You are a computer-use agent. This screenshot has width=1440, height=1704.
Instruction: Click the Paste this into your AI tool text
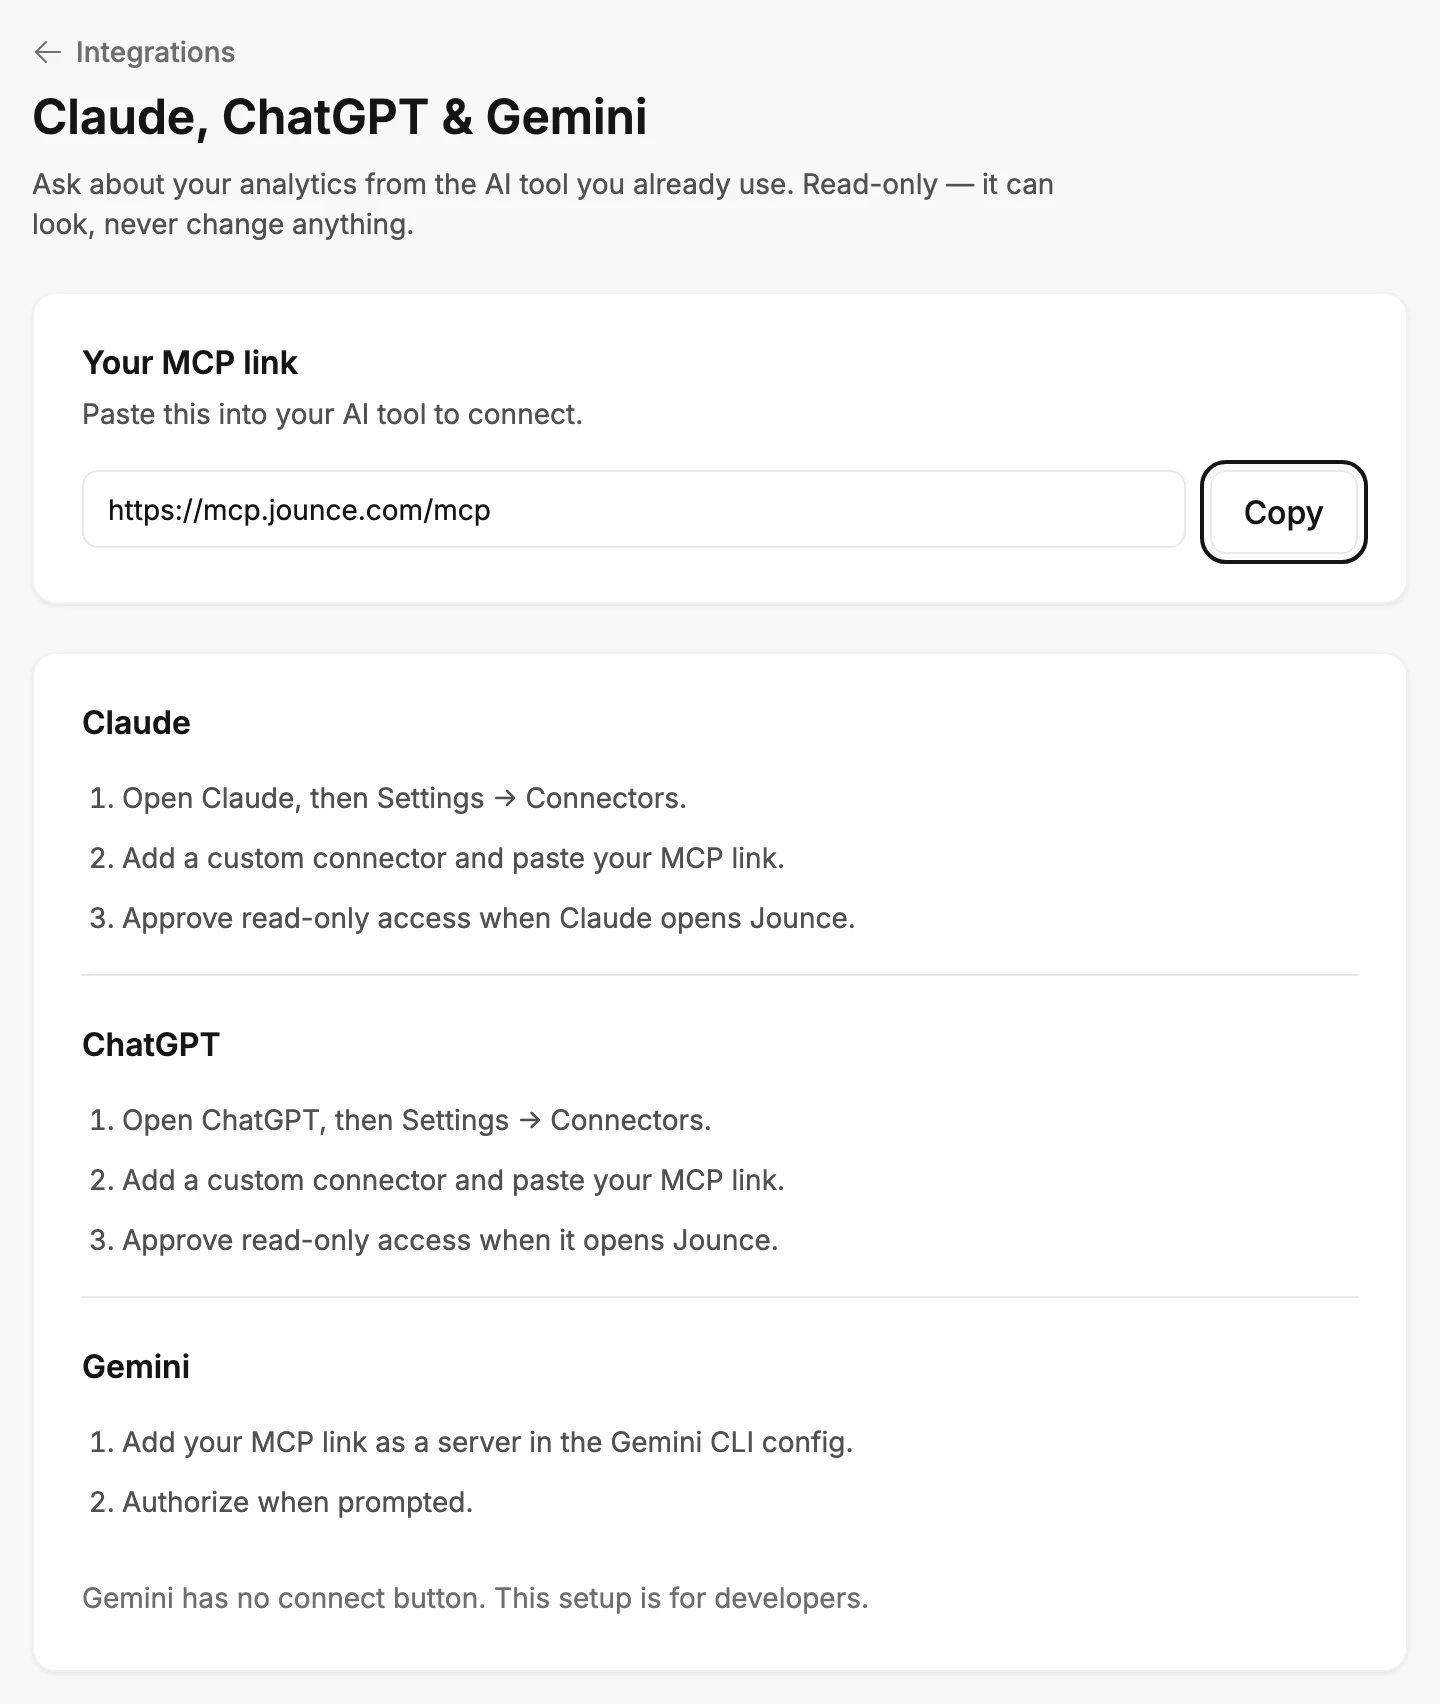coord(332,414)
